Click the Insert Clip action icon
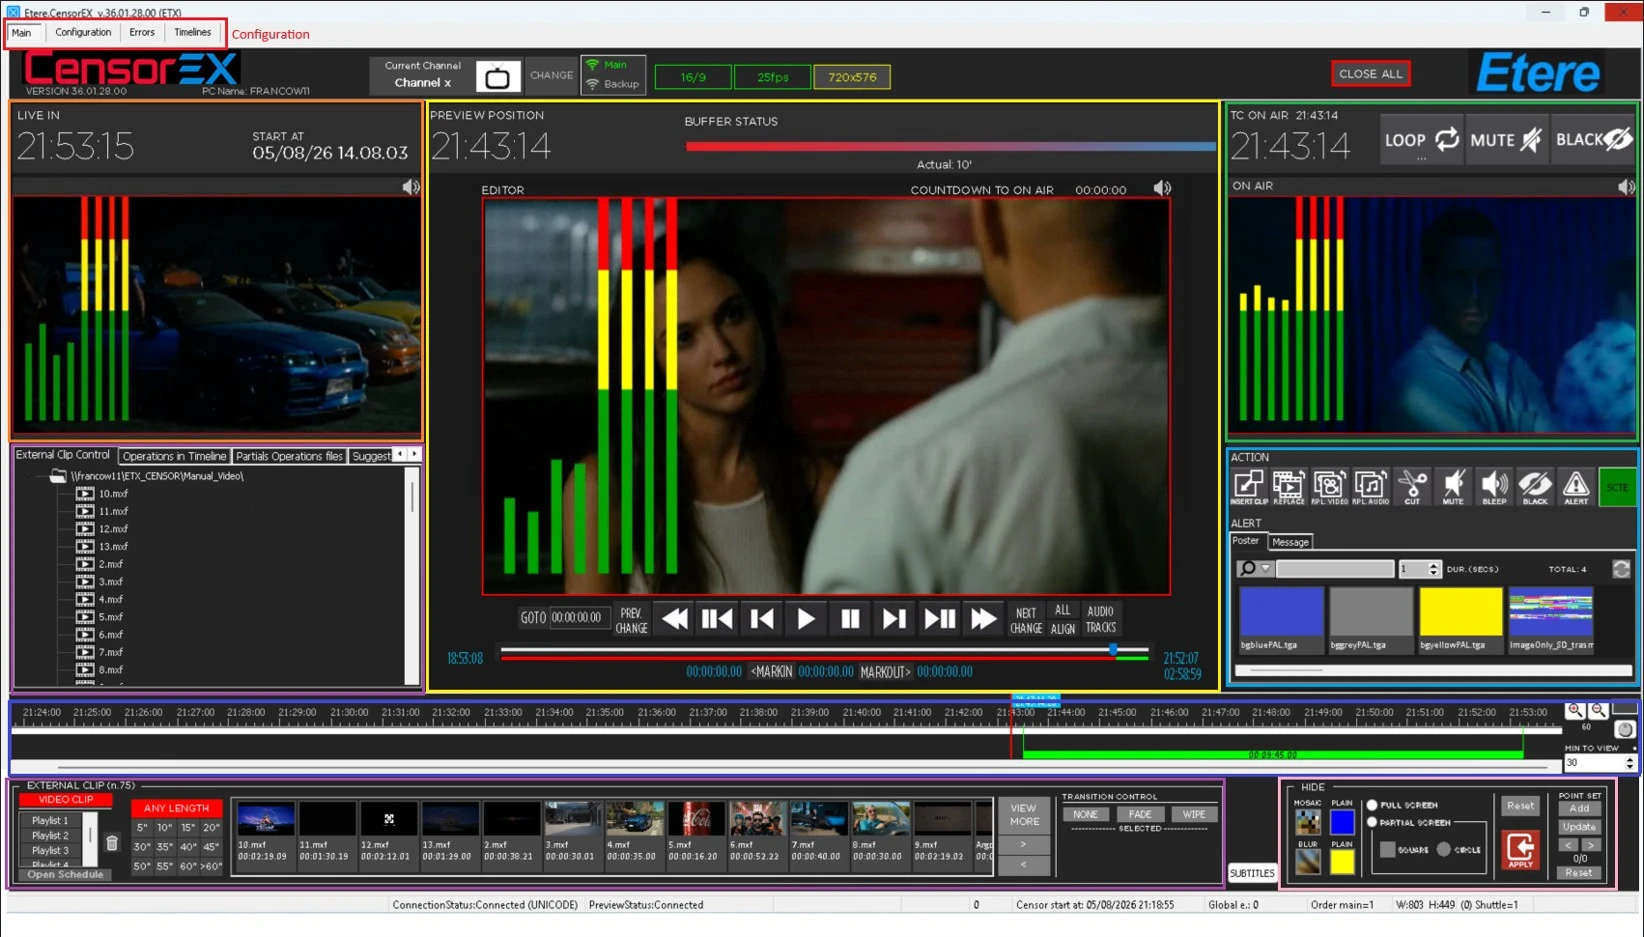 pos(1248,487)
